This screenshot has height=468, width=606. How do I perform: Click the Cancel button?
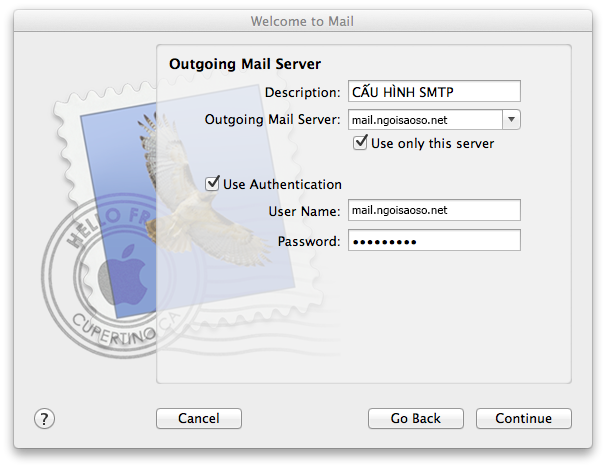(x=199, y=419)
